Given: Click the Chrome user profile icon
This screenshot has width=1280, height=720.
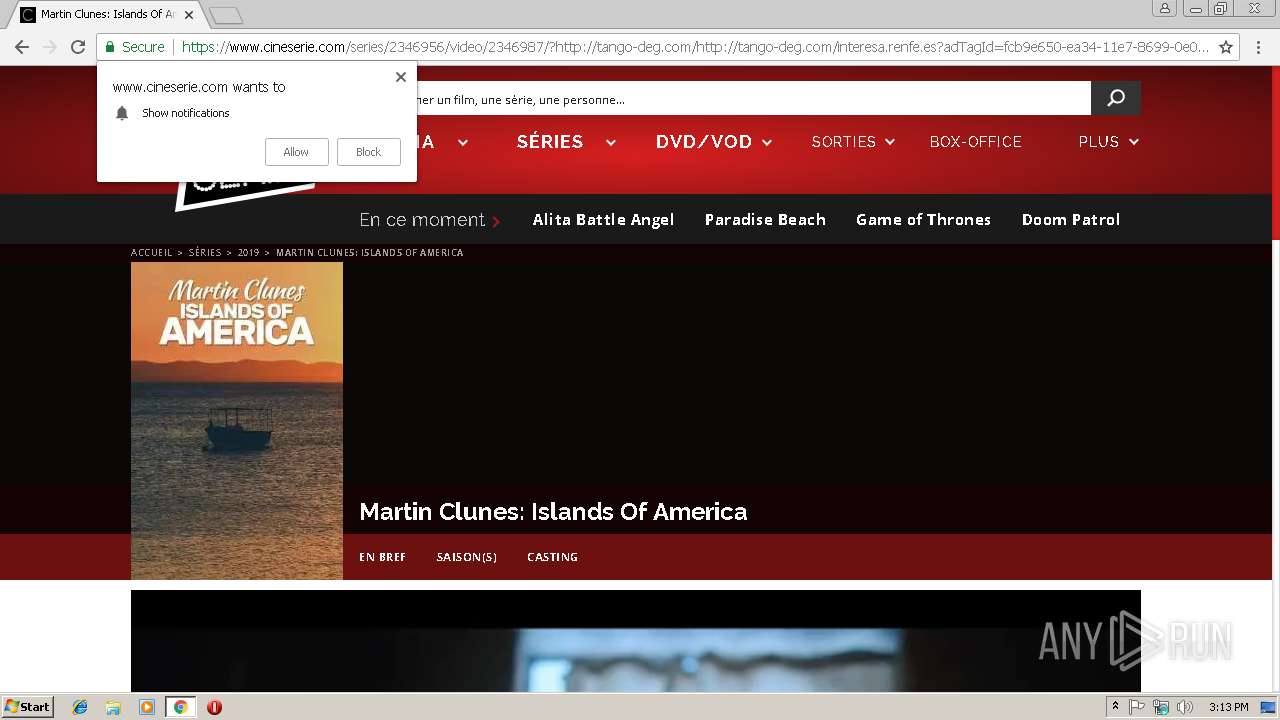Looking at the screenshot, I should pos(1165,9).
